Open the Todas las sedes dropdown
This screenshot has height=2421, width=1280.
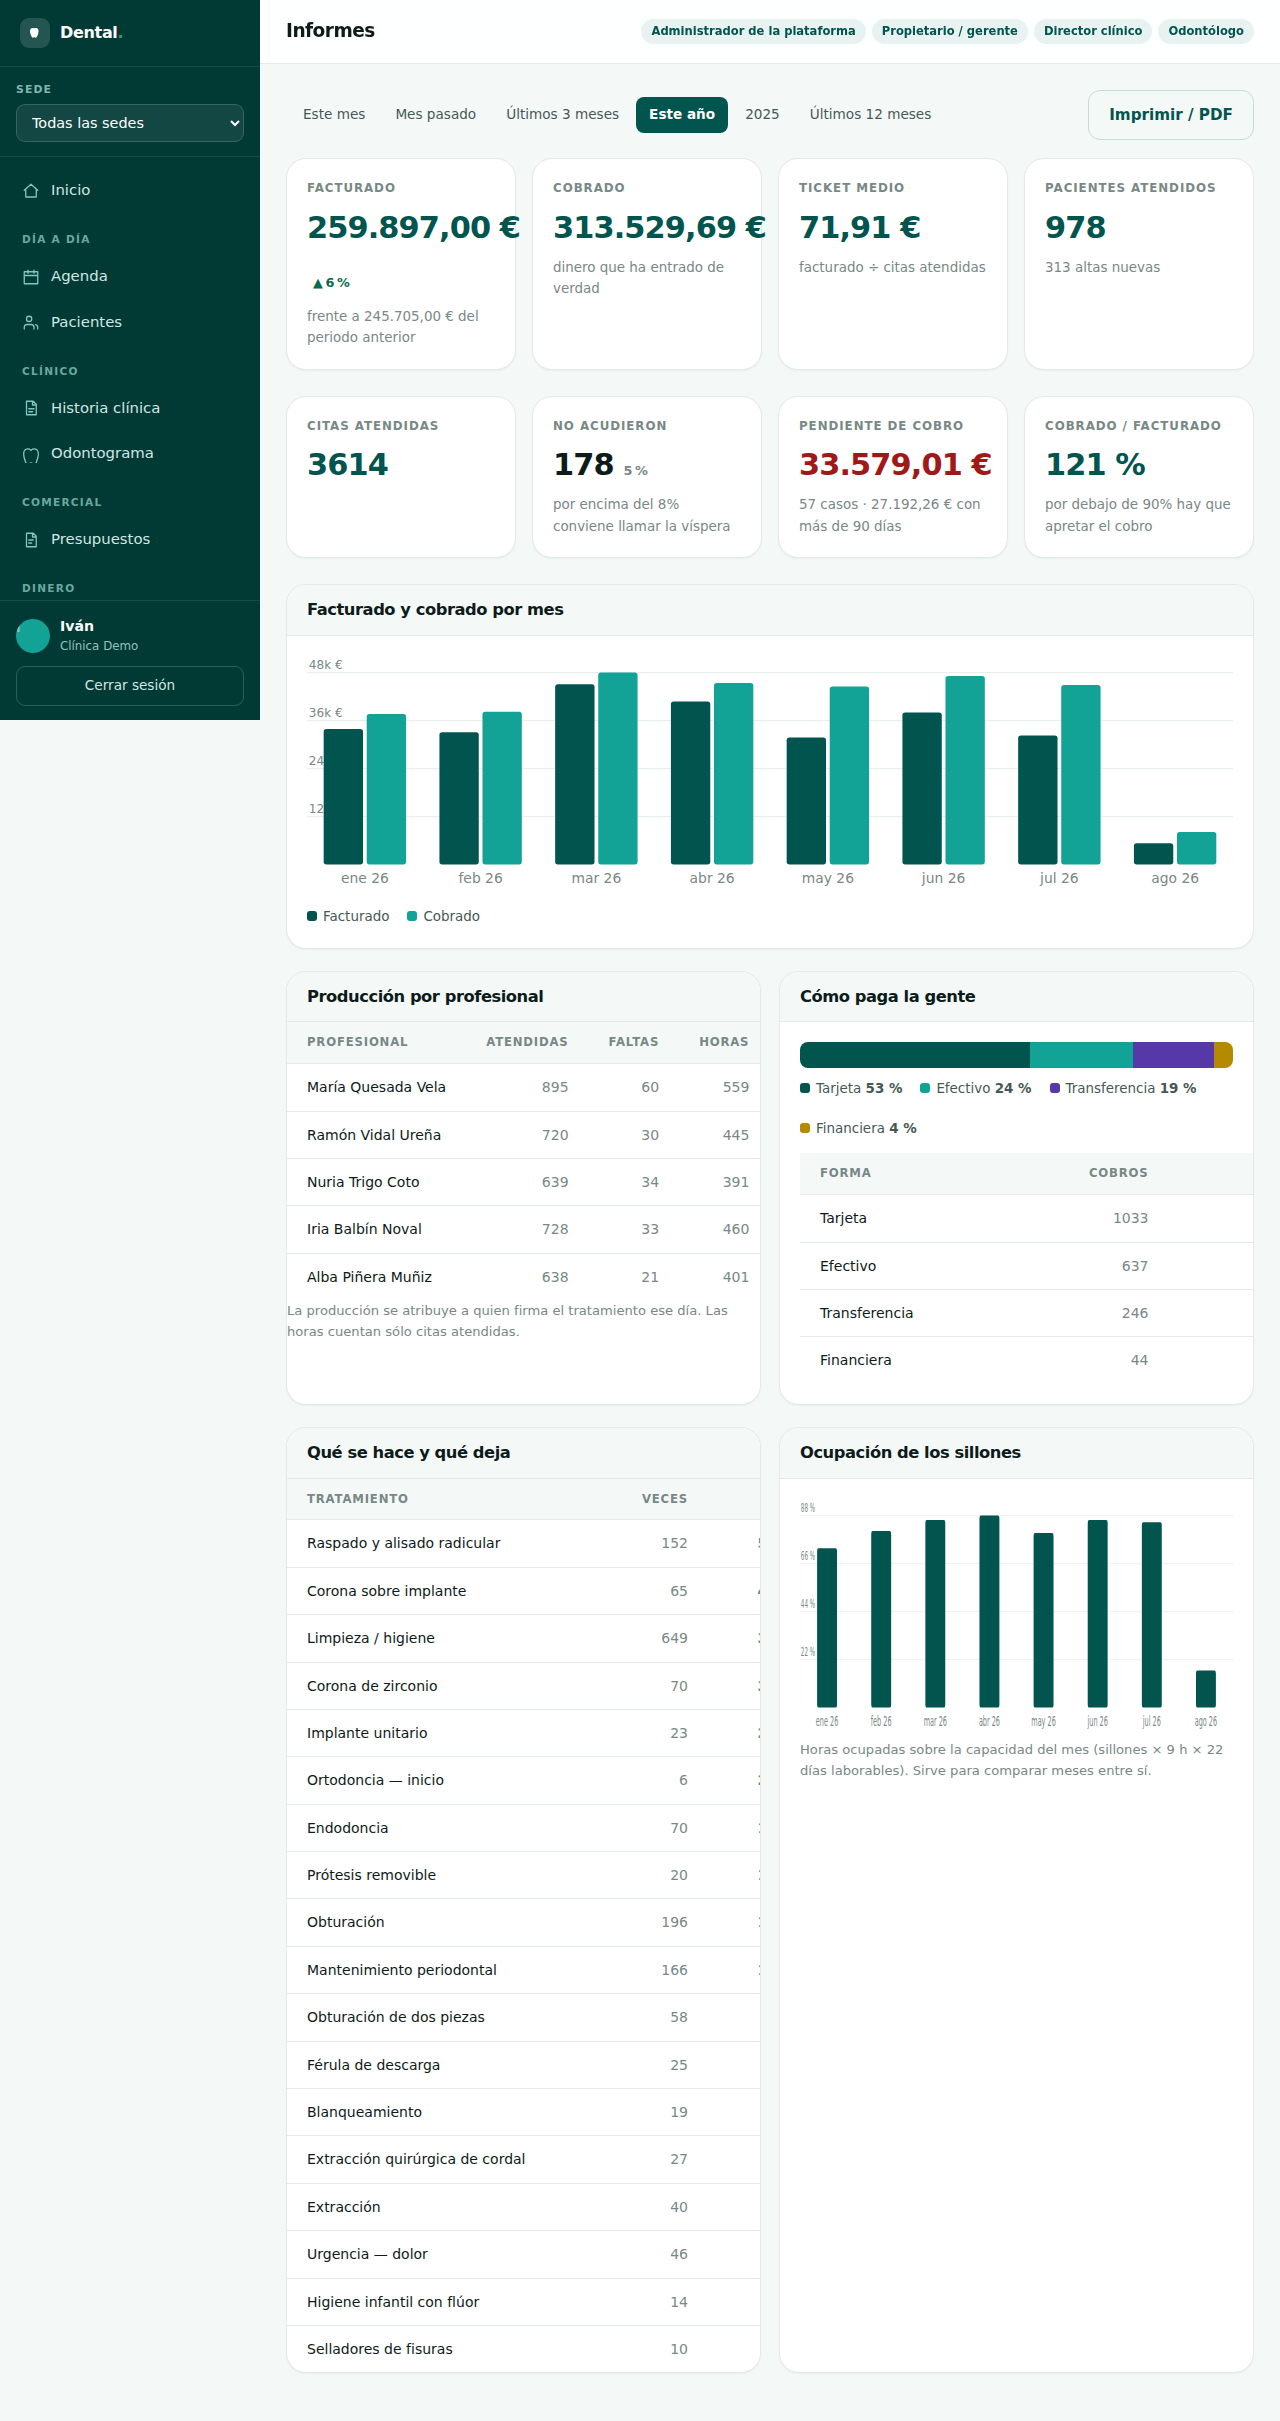coord(130,123)
